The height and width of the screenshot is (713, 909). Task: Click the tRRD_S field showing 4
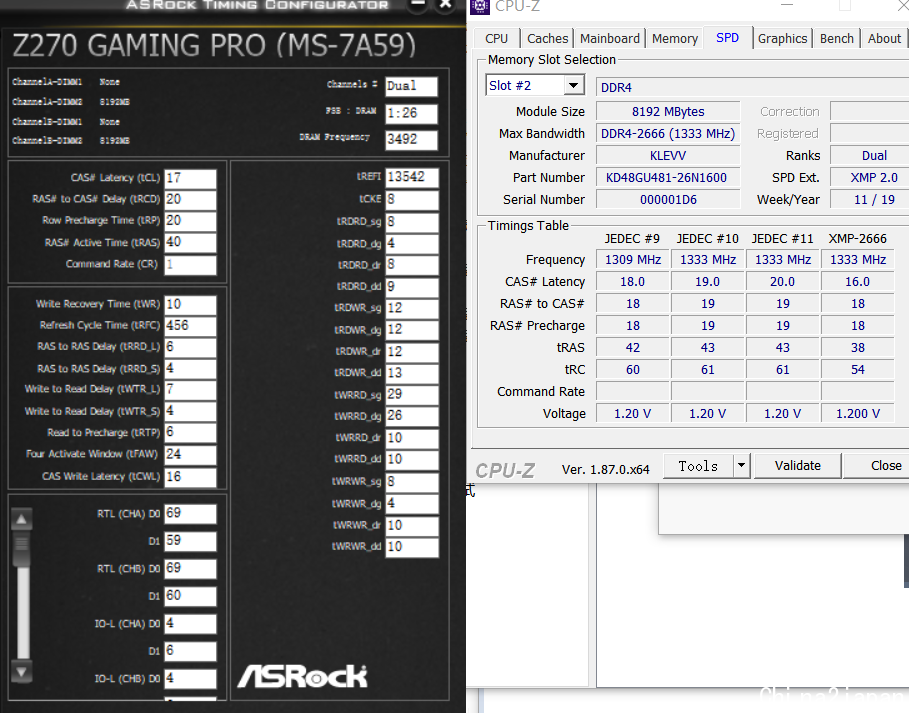190,369
